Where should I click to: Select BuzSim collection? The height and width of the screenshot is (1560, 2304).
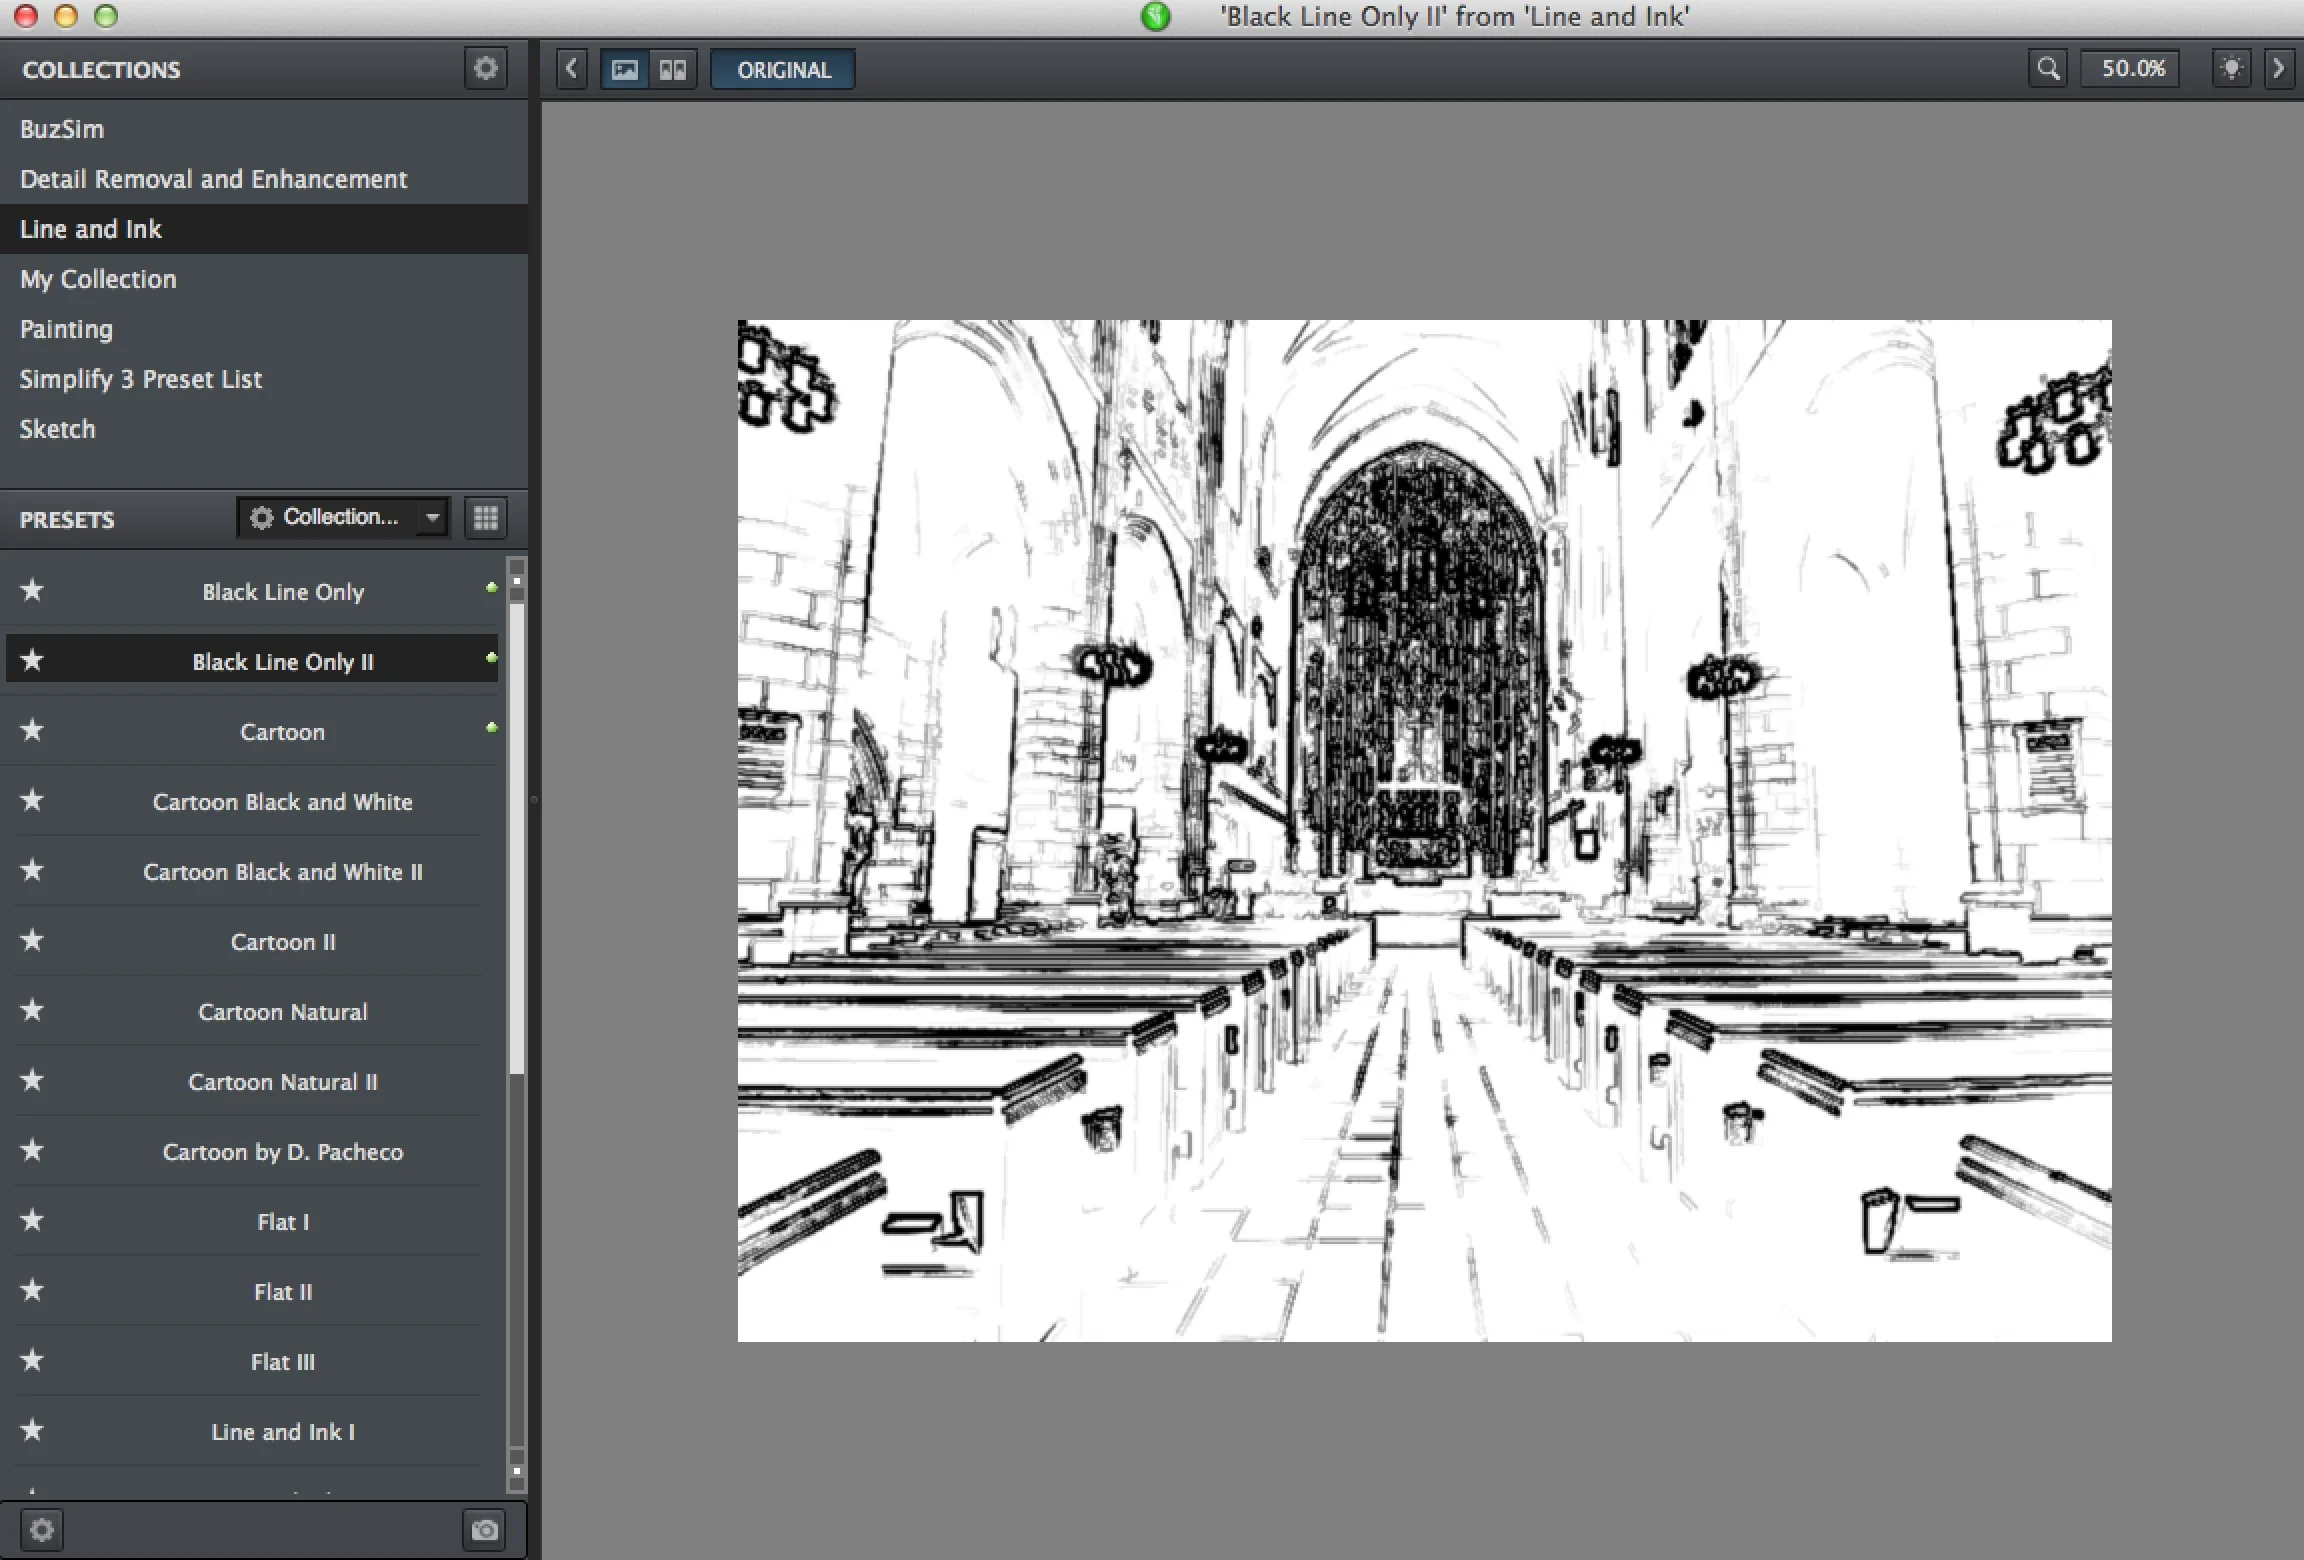[x=264, y=129]
